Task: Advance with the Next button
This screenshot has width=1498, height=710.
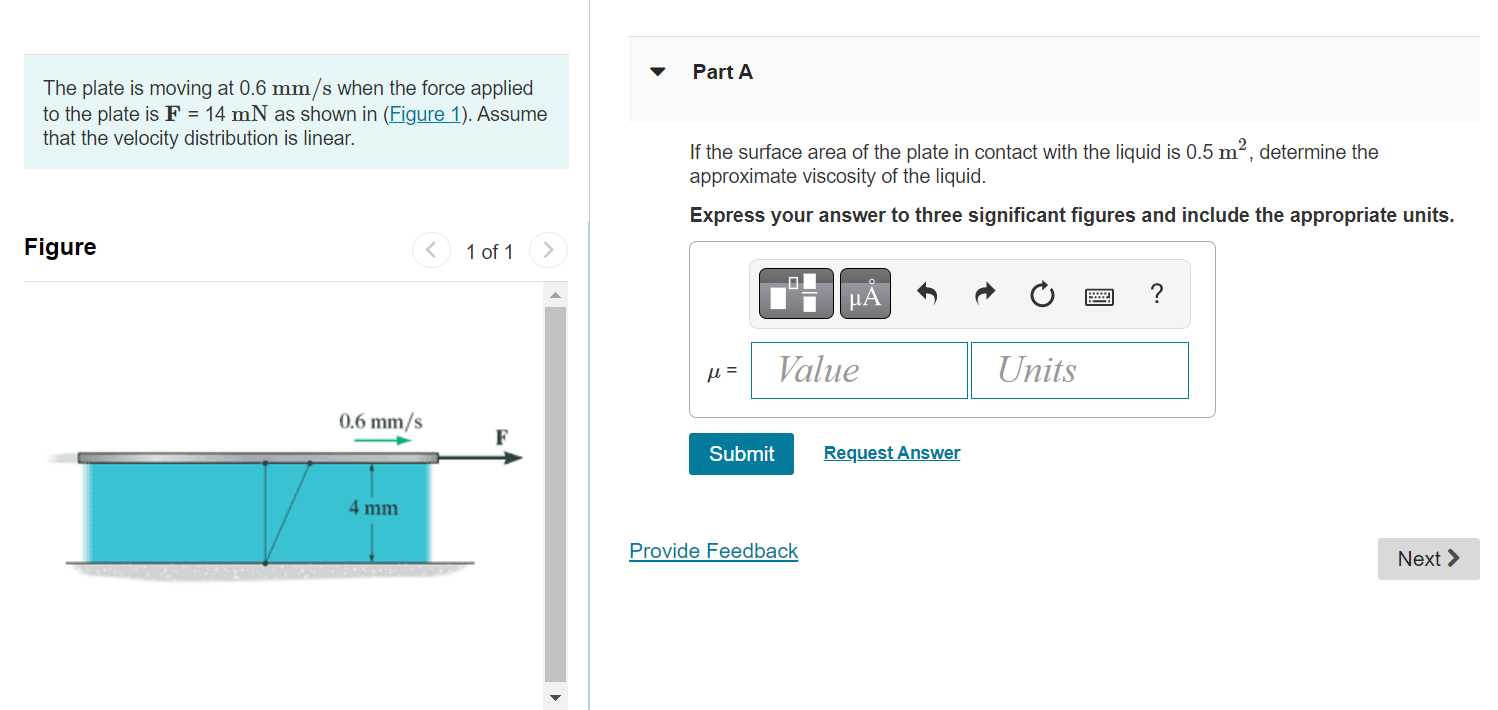Action: pos(1428,558)
